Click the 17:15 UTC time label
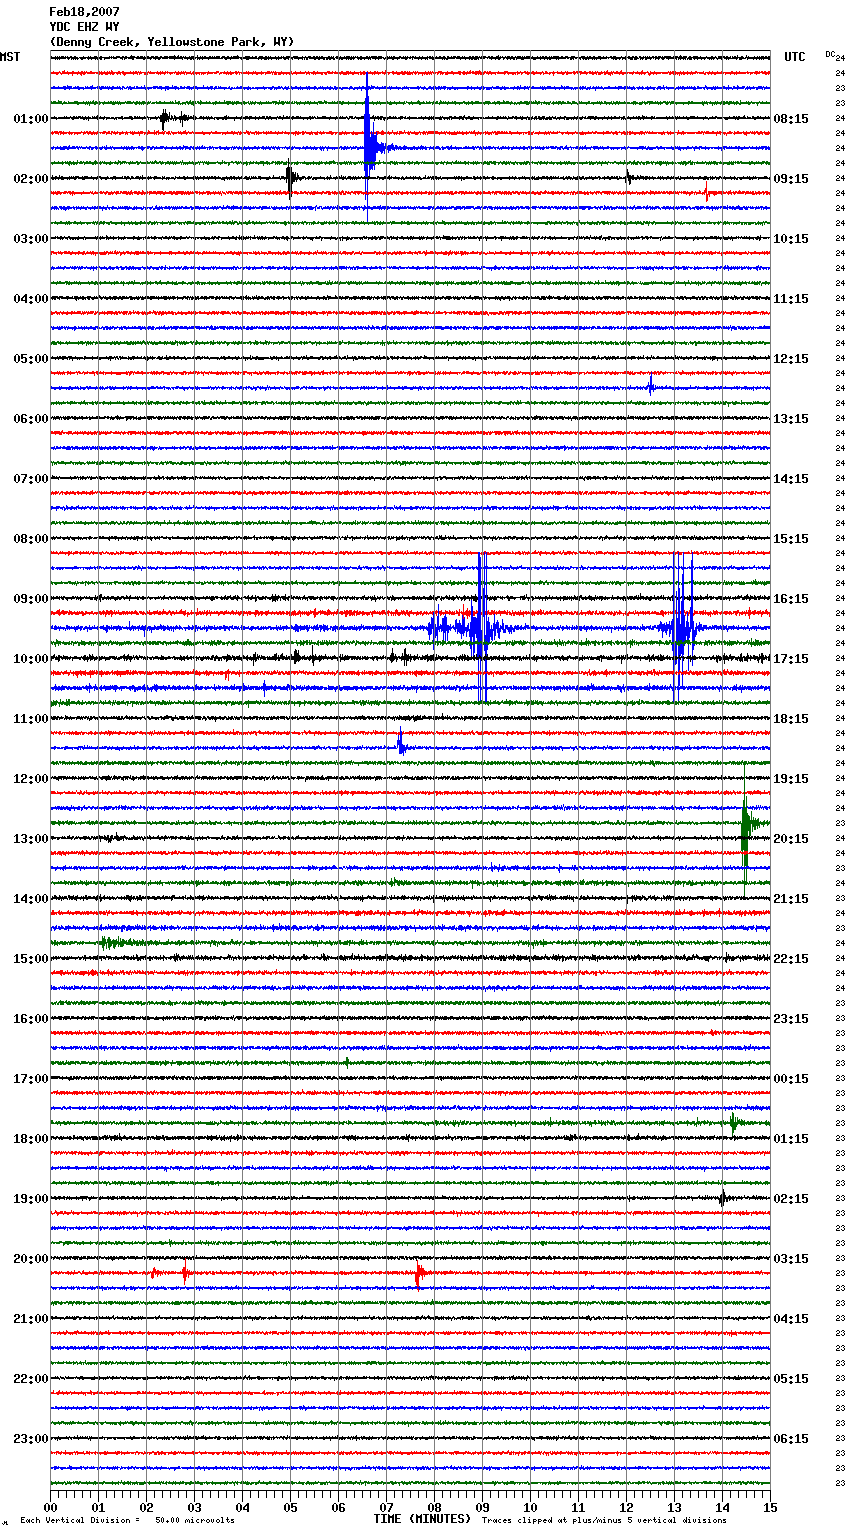Image resolution: width=850 pixels, height=1534 pixels. tap(791, 659)
